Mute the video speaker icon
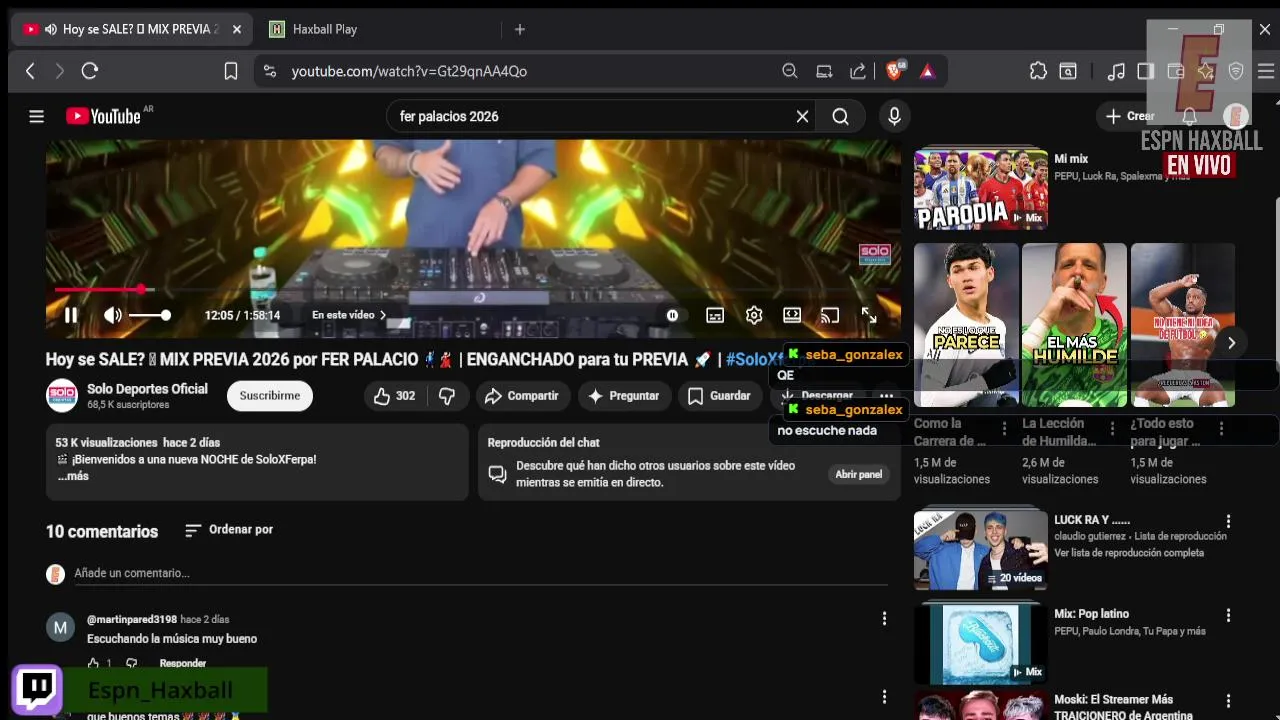The width and height of the screenshot is (1280, 720). (x=113, y=315)
